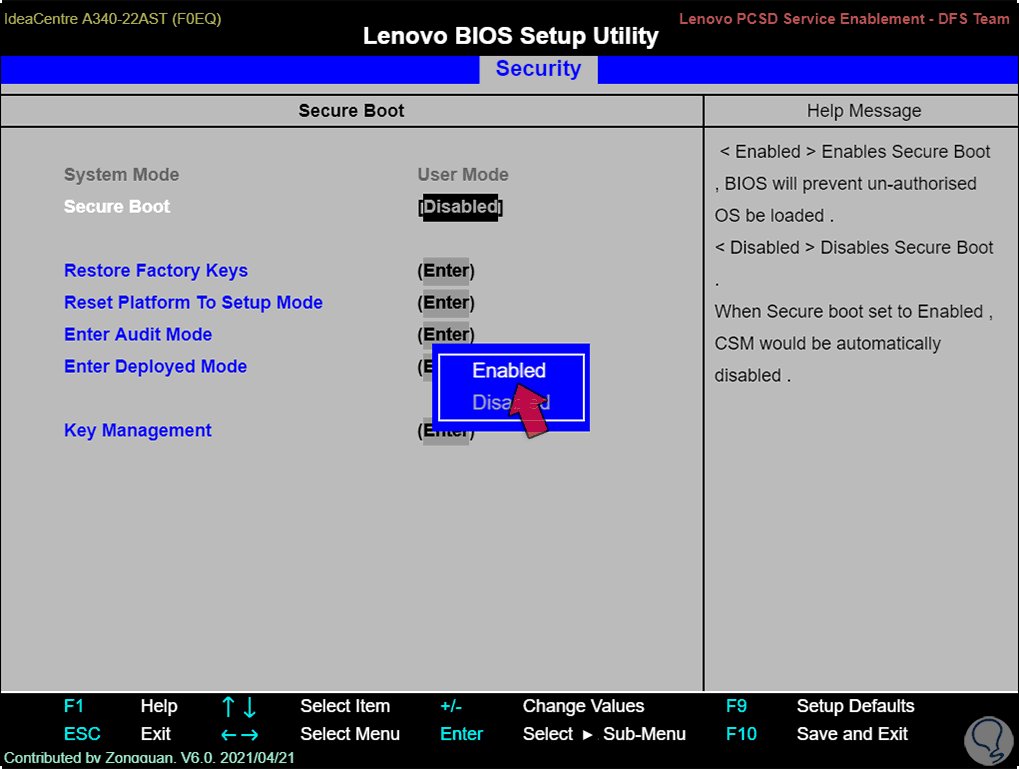Viewport: 1019px width, 769px height.
Task: Click the Lenovo BIOS Setup Utility title
Action: pos(510,36)
